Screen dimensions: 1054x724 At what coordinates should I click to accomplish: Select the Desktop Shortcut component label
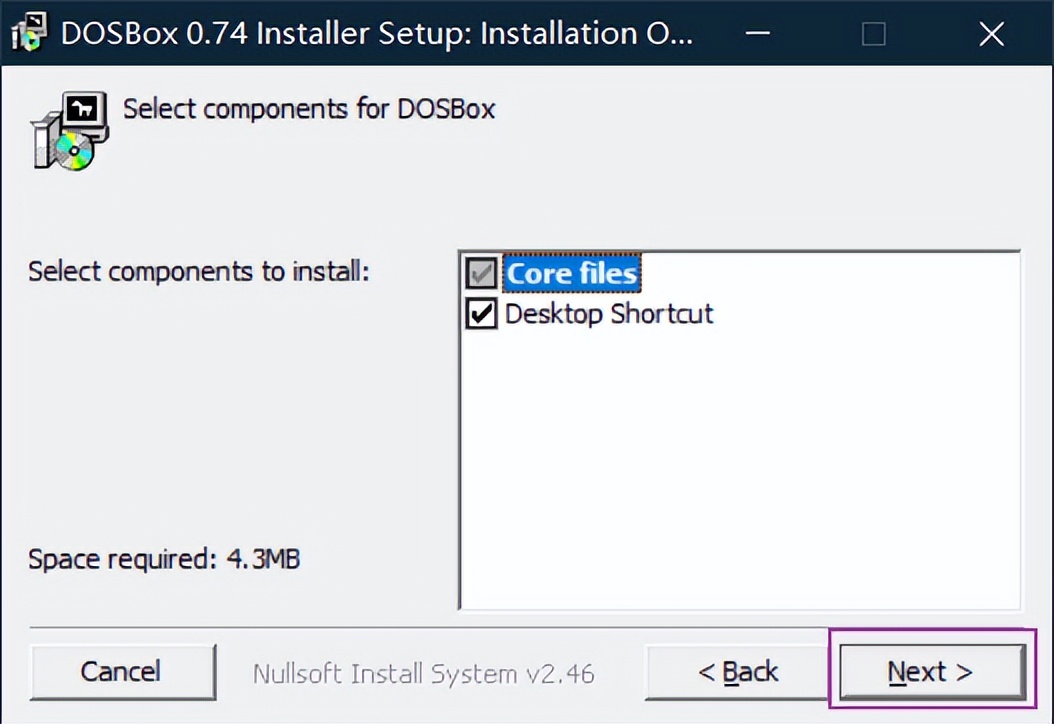click(608, 314)
